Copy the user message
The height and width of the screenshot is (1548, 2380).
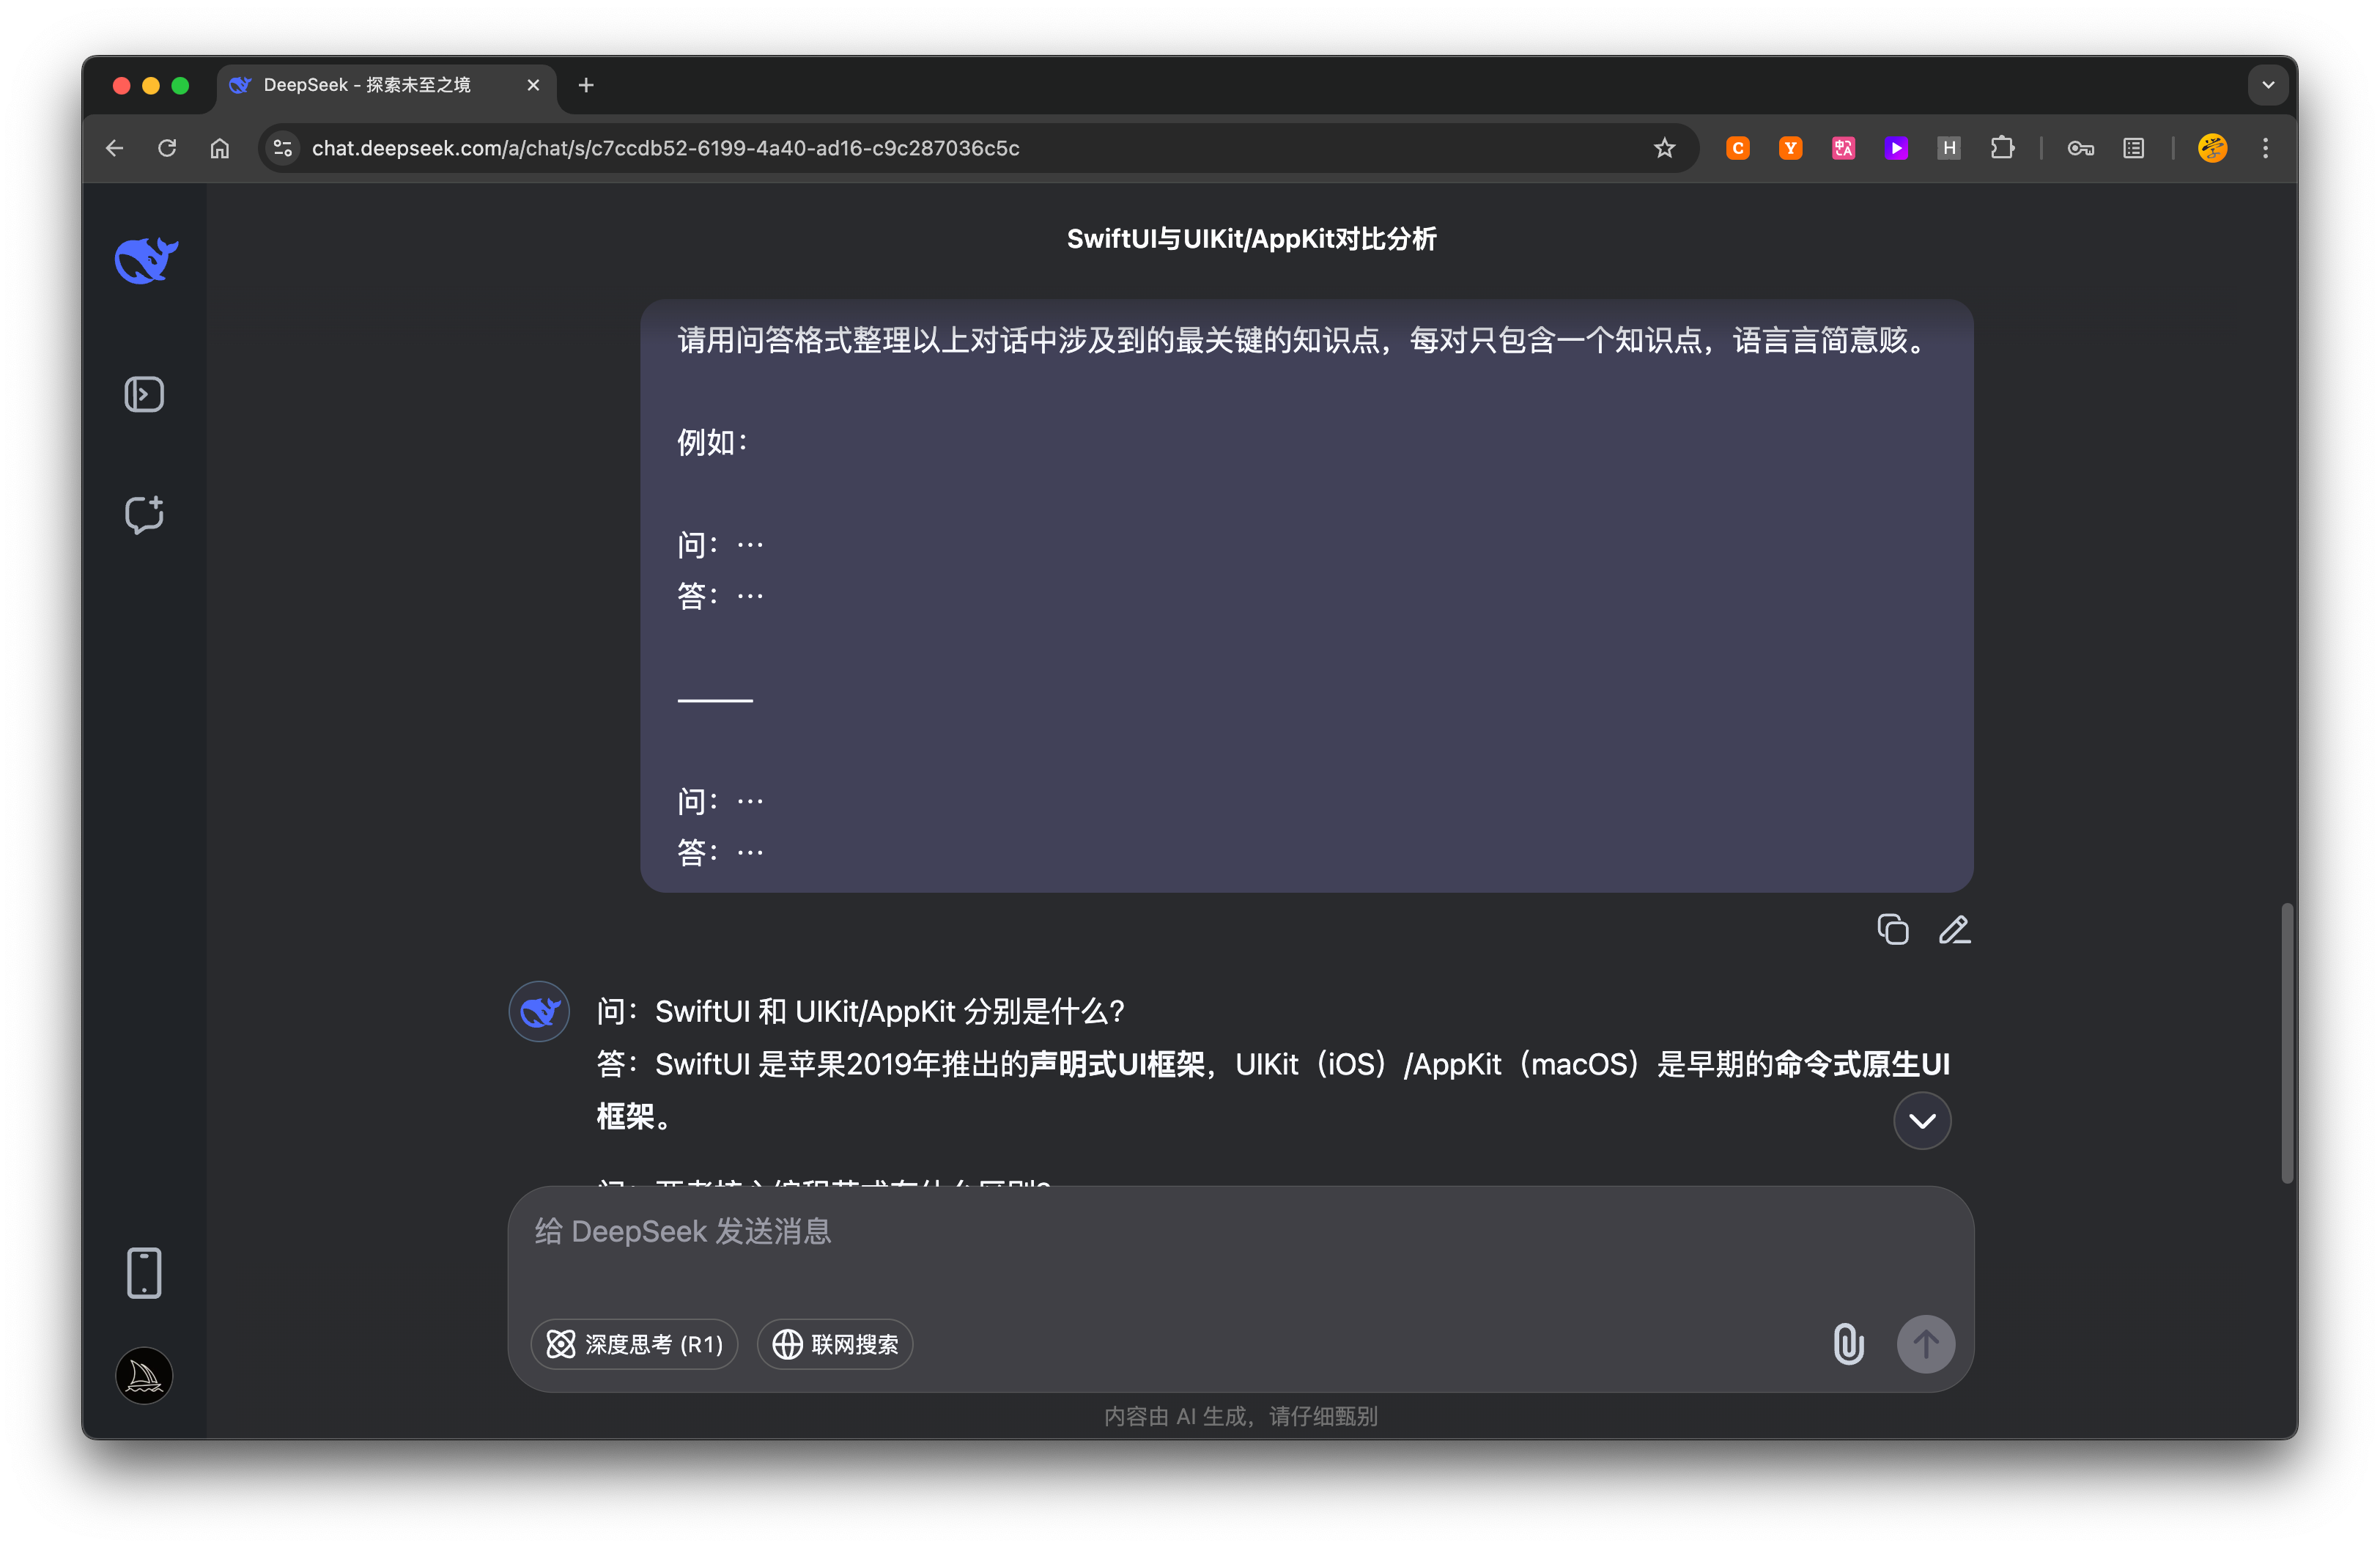point(1892,930)
